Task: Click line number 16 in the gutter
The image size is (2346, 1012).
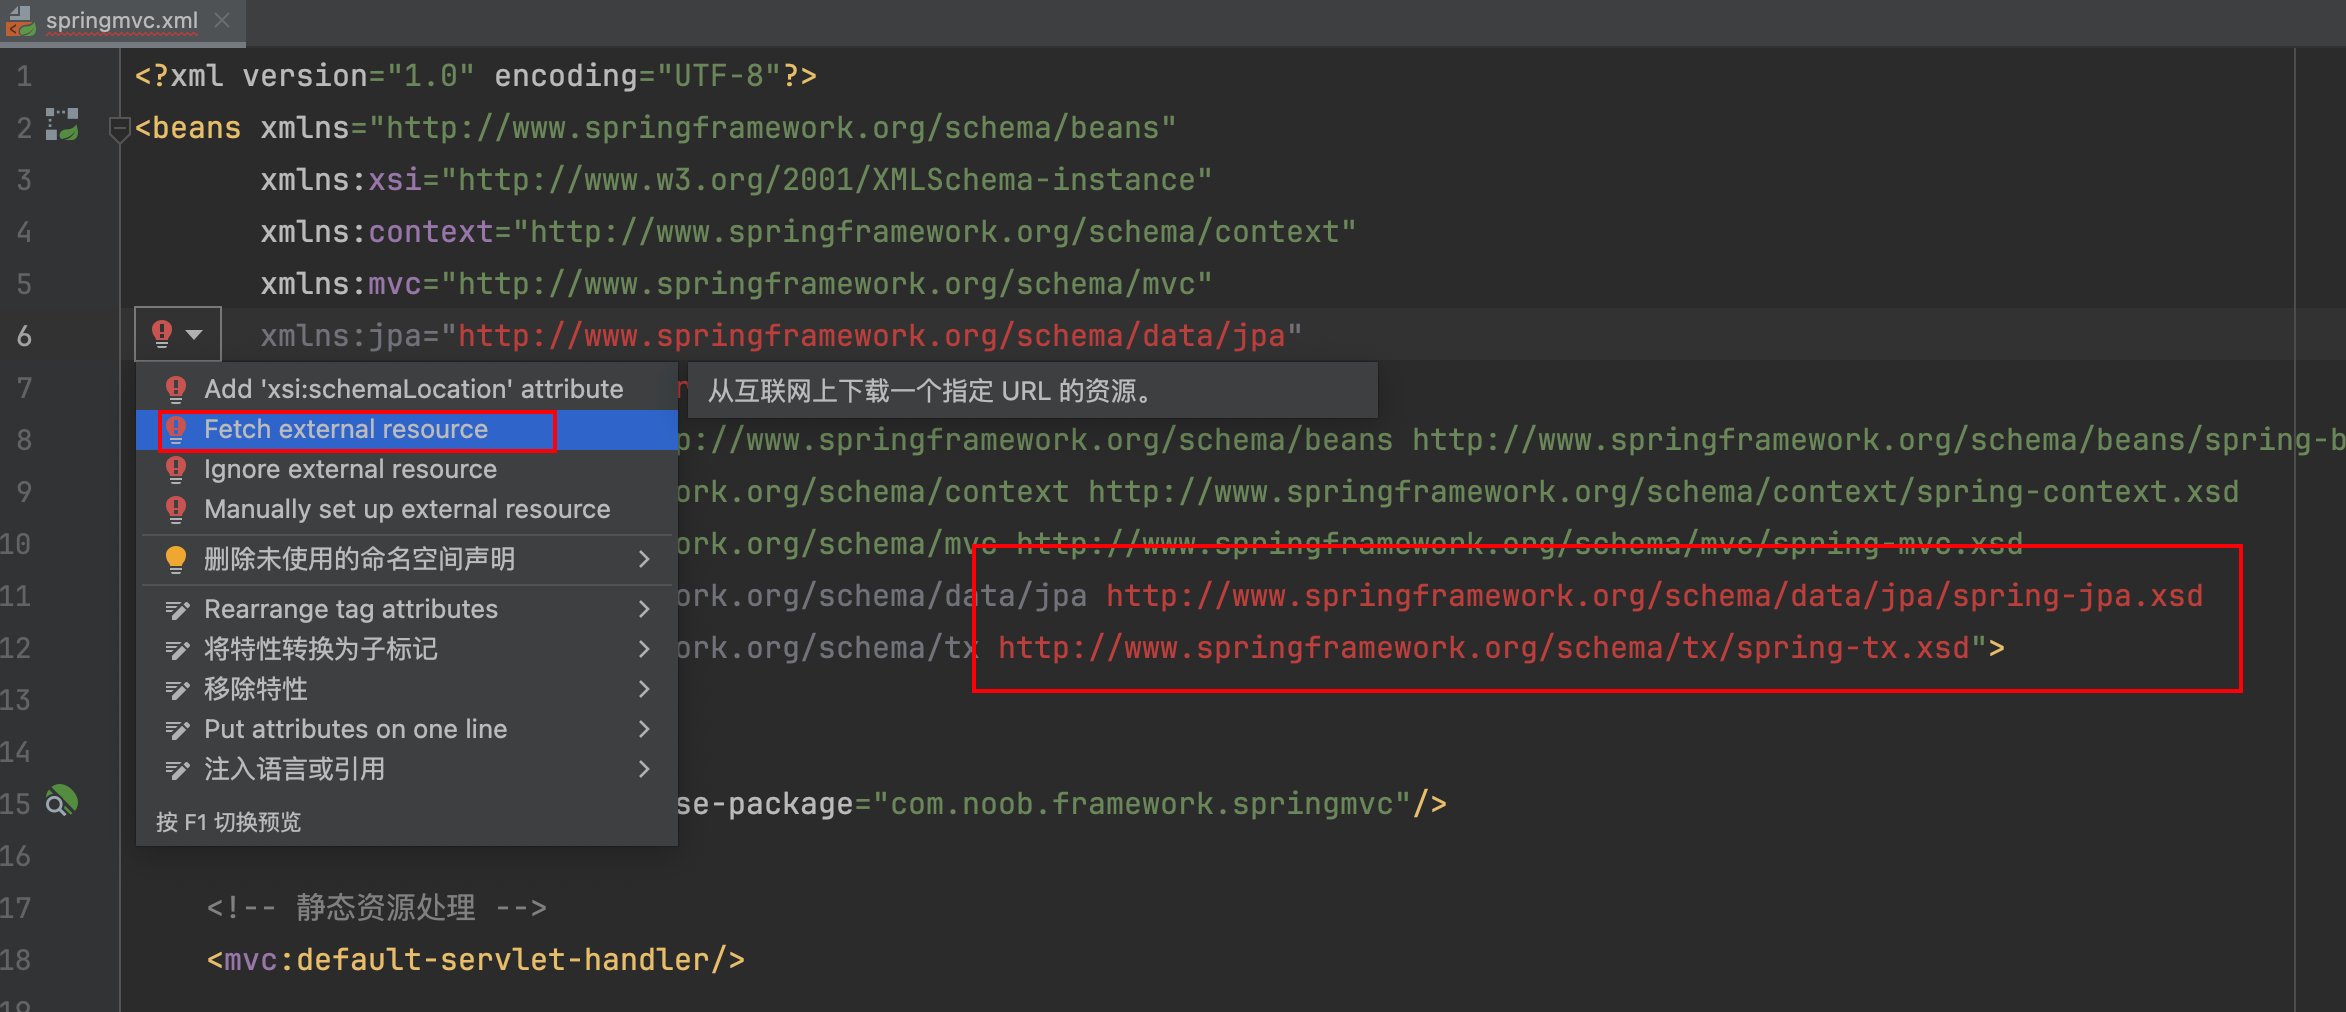Action: pos(16,856)
